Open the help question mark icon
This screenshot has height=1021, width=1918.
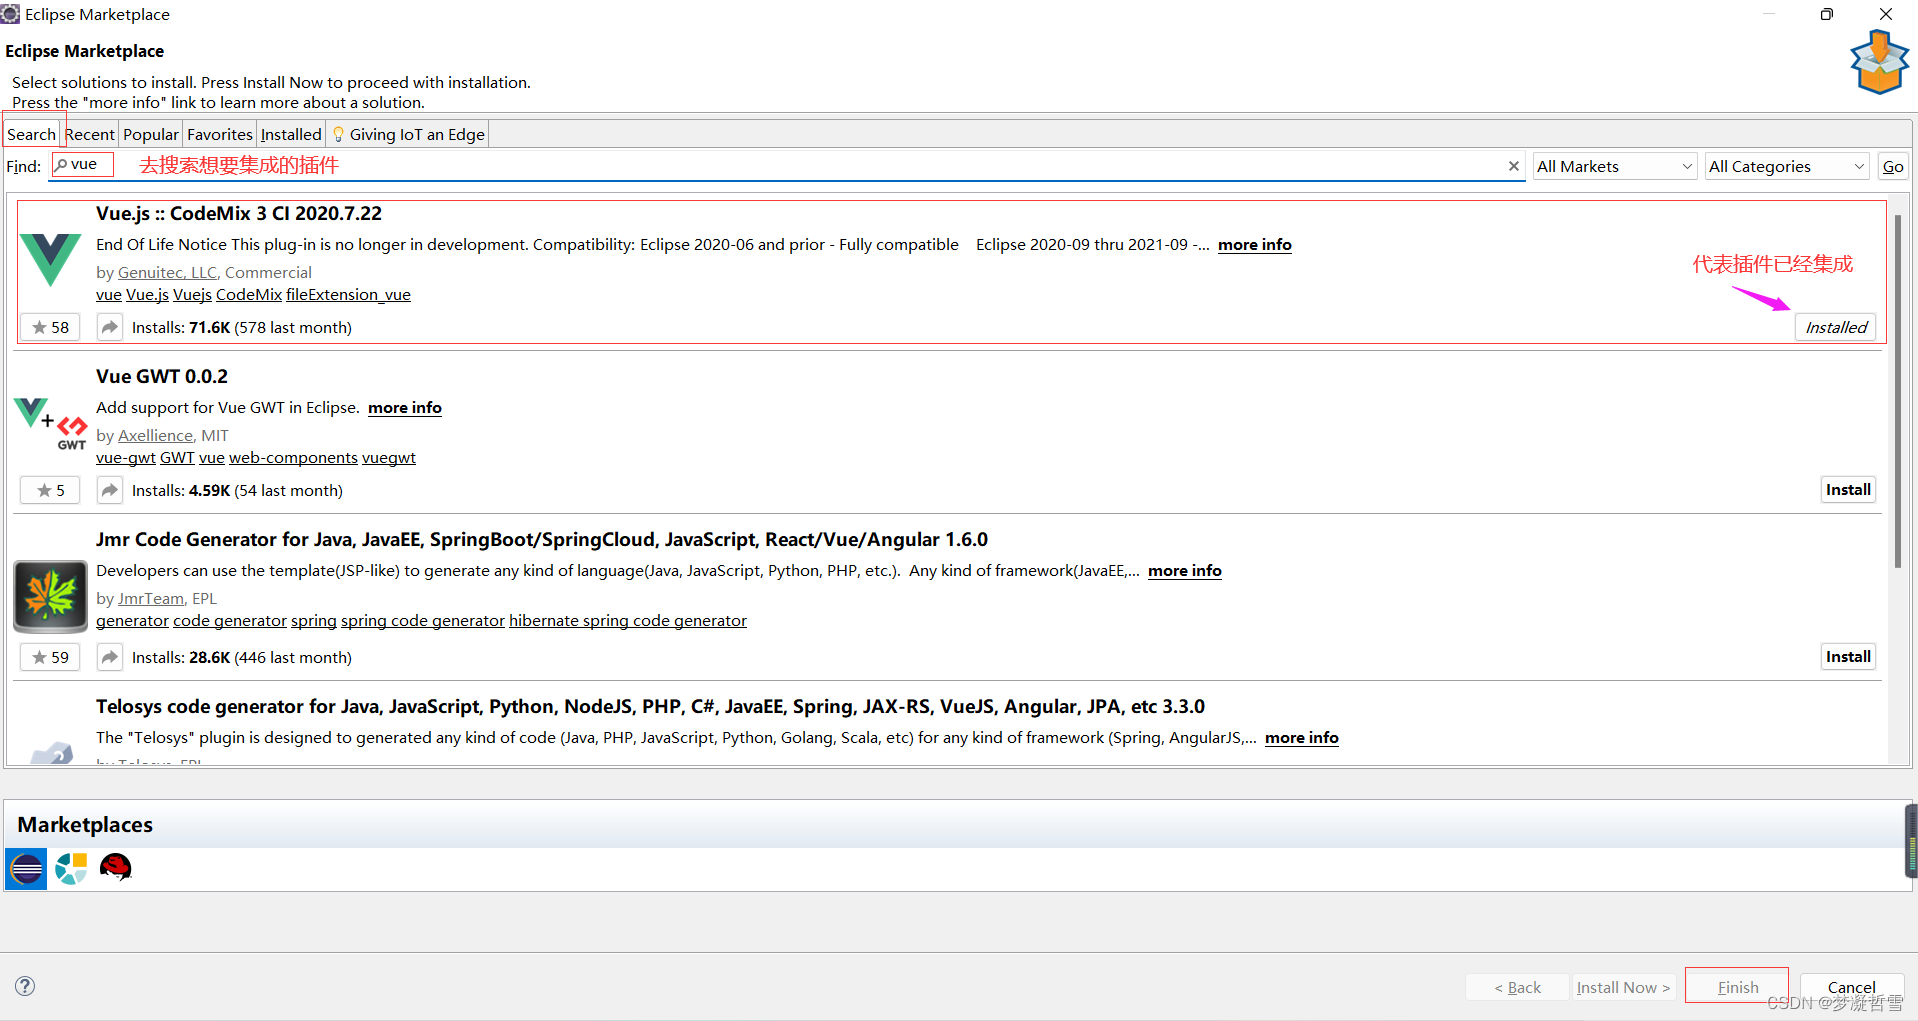(25, 986)
